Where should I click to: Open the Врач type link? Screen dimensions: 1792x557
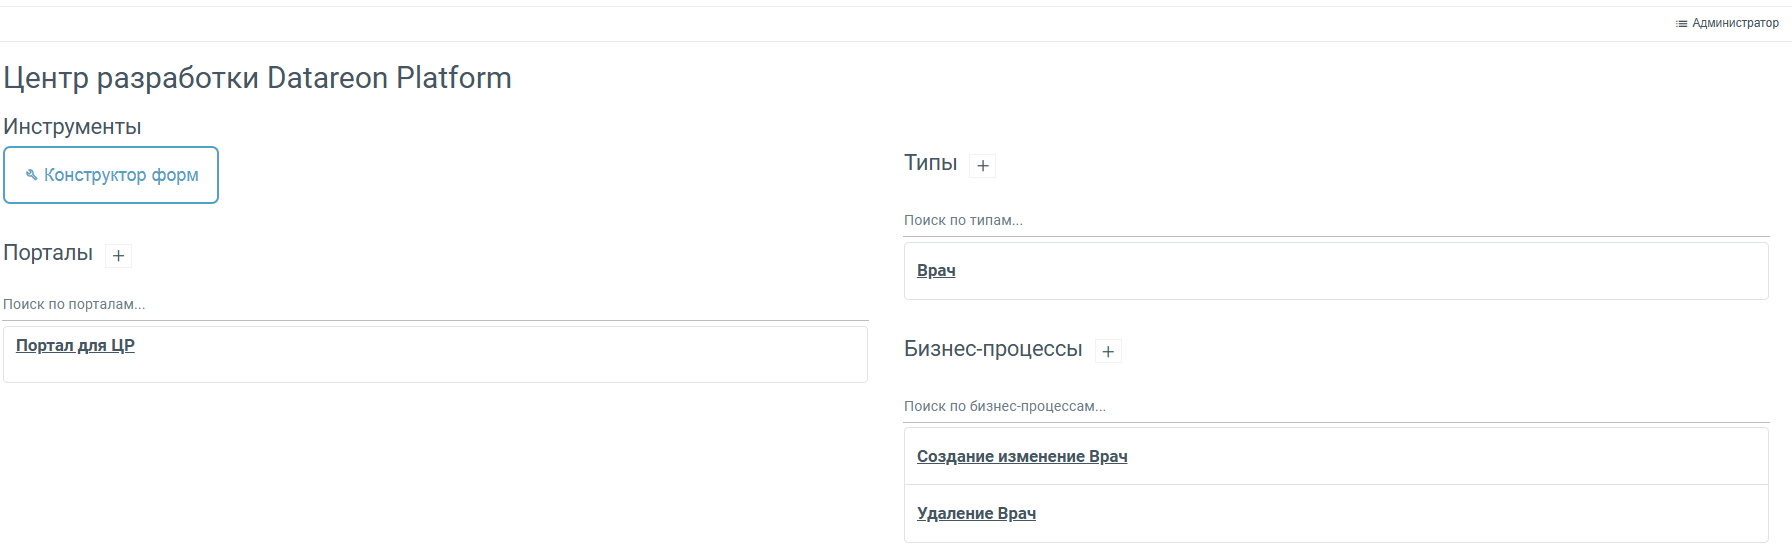pos(936,270)
